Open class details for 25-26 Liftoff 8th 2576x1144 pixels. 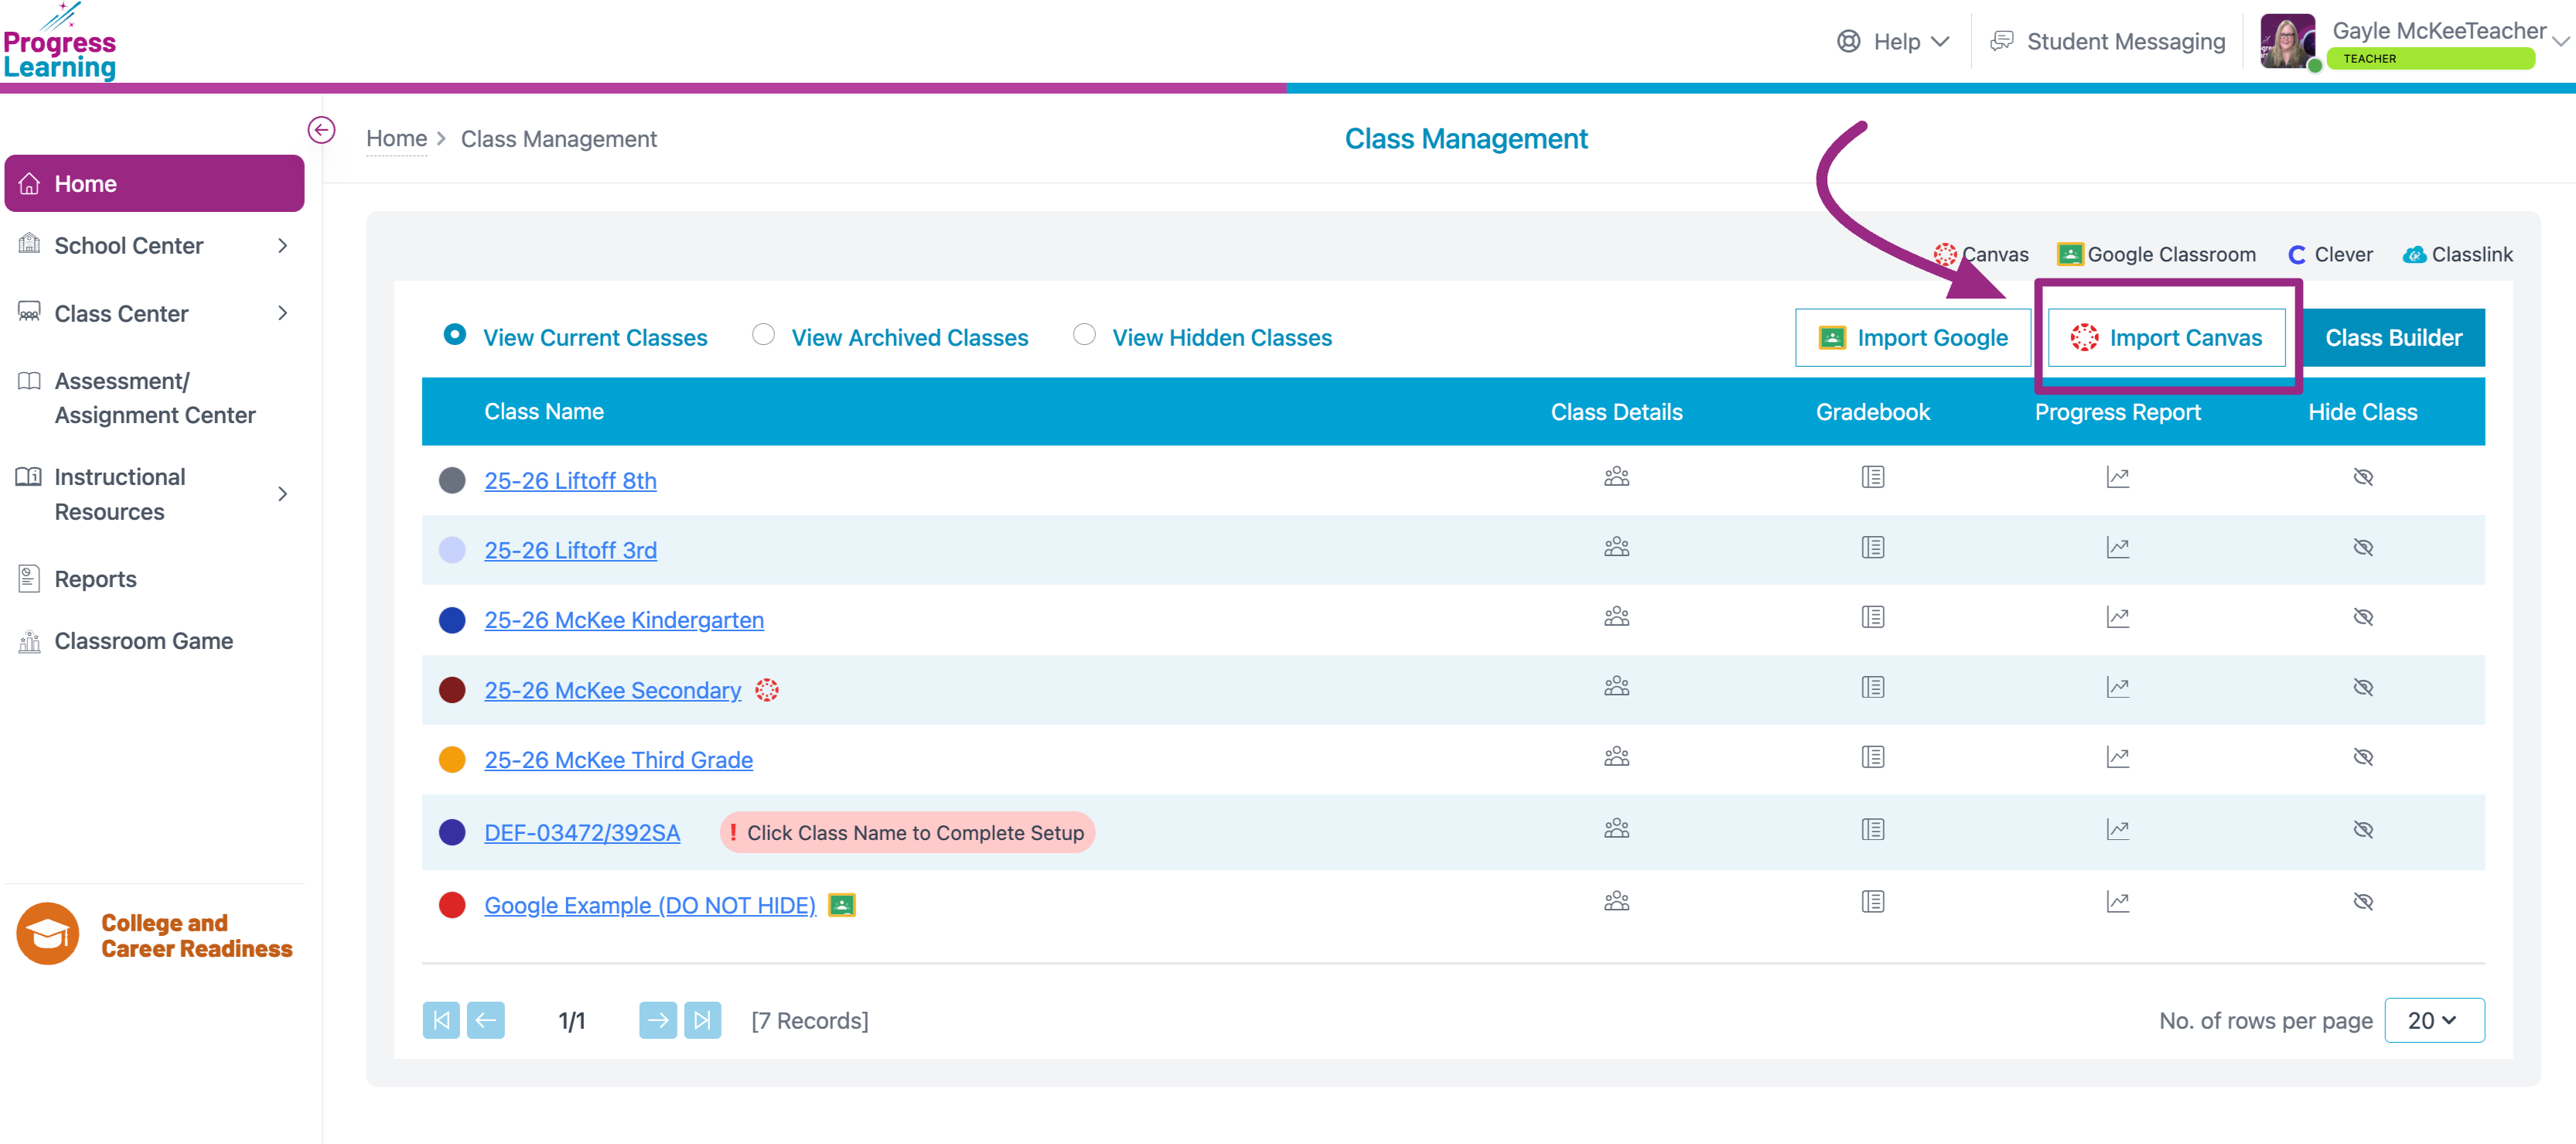[x=1616, y=477]
